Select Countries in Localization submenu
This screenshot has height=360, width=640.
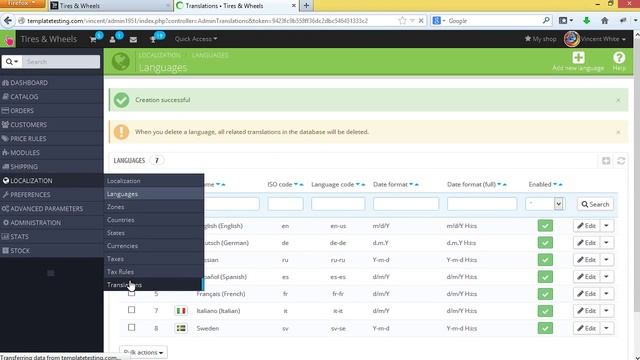coord(153,220)
